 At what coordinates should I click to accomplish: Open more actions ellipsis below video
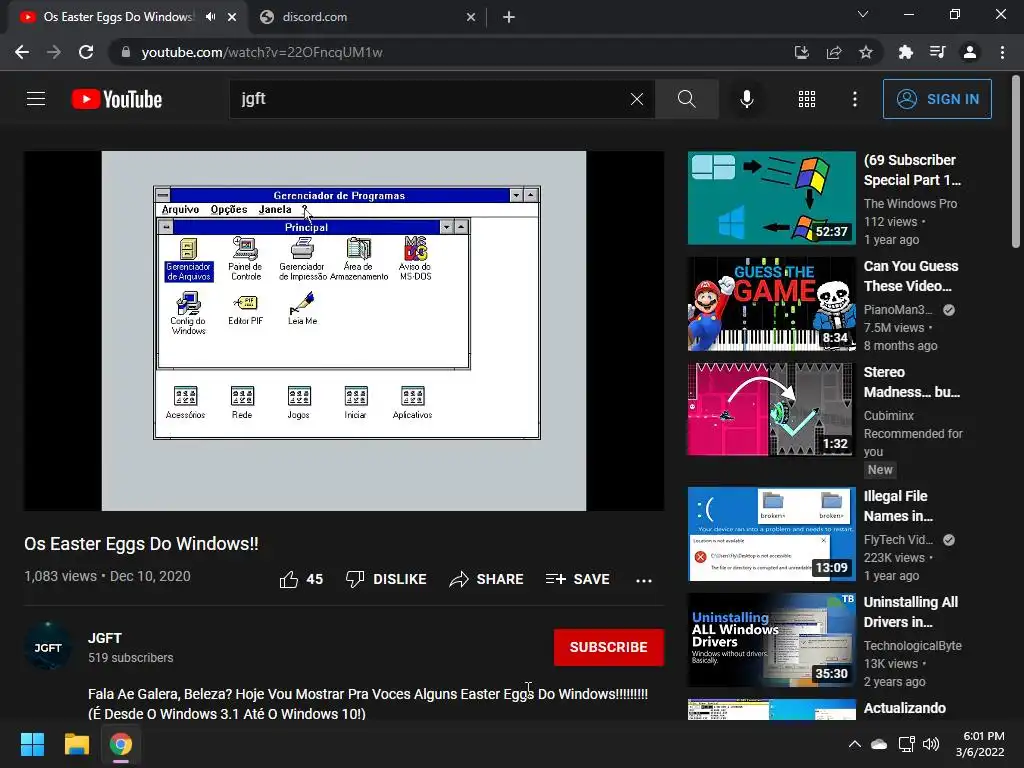click(x=644, y=580)
